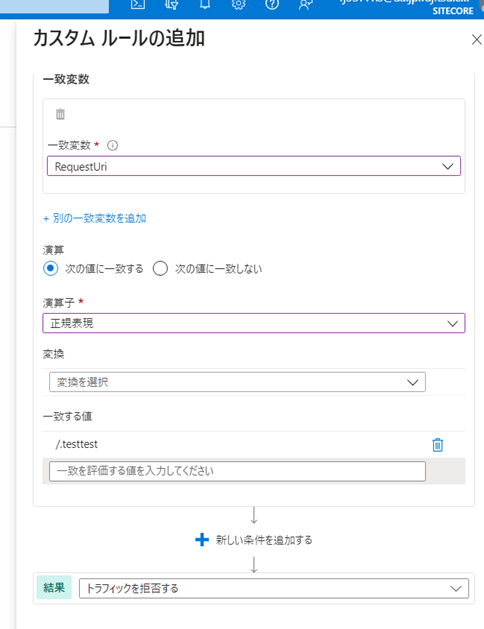This screenshot has height=629, width=484.
Task: Open the feedback icon in the top bar
Action: coord(306,4)
